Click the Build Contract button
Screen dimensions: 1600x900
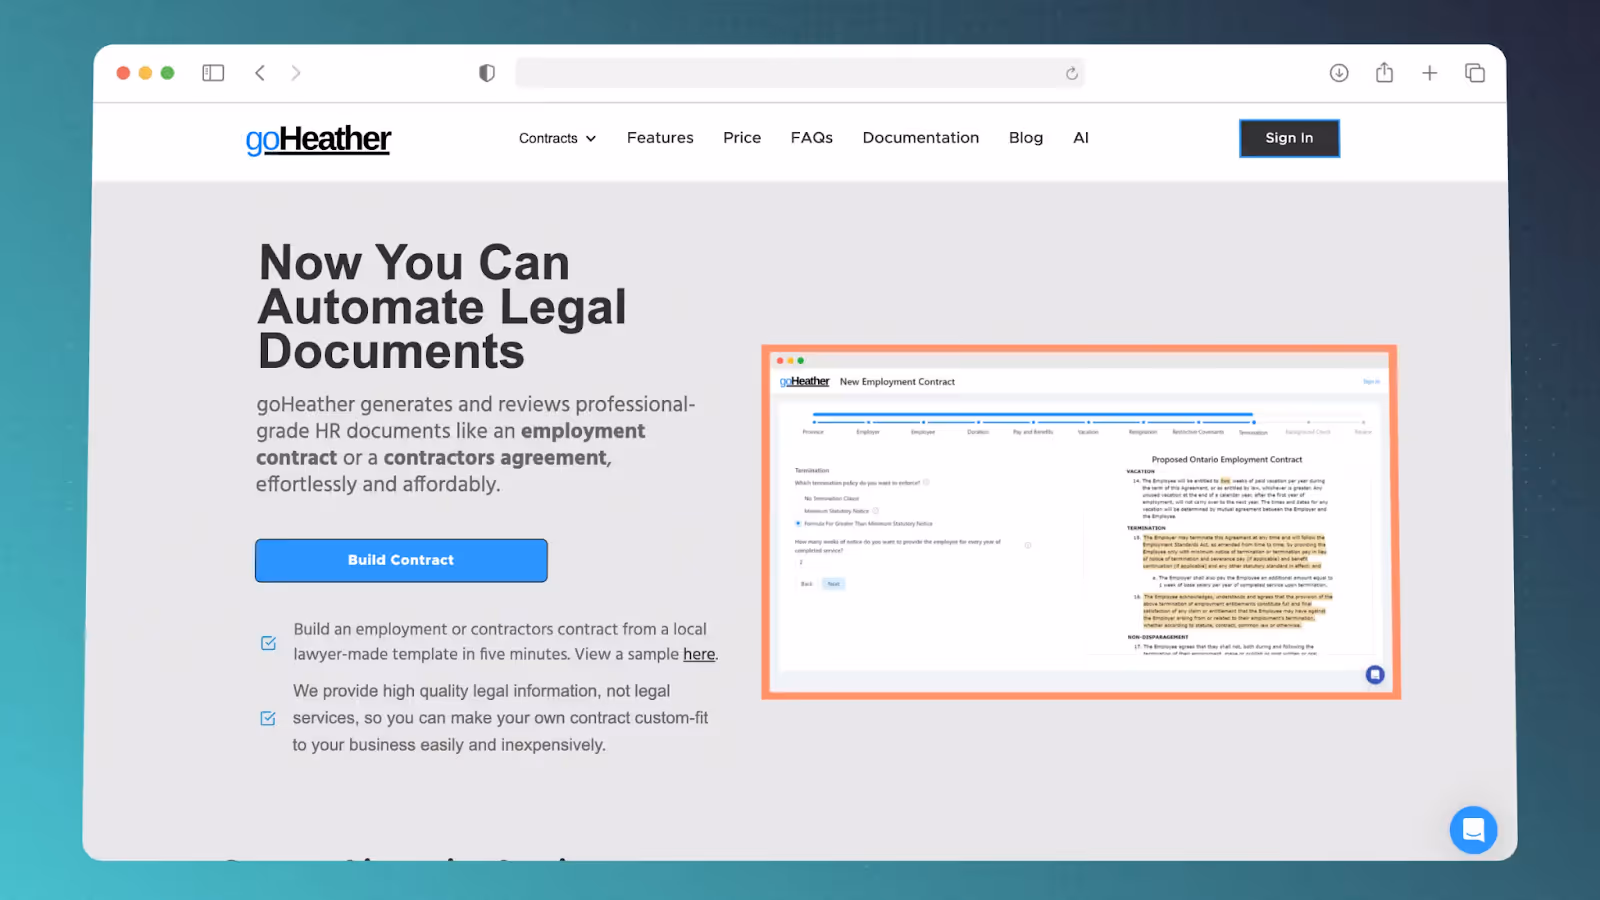tap(401, 560)
